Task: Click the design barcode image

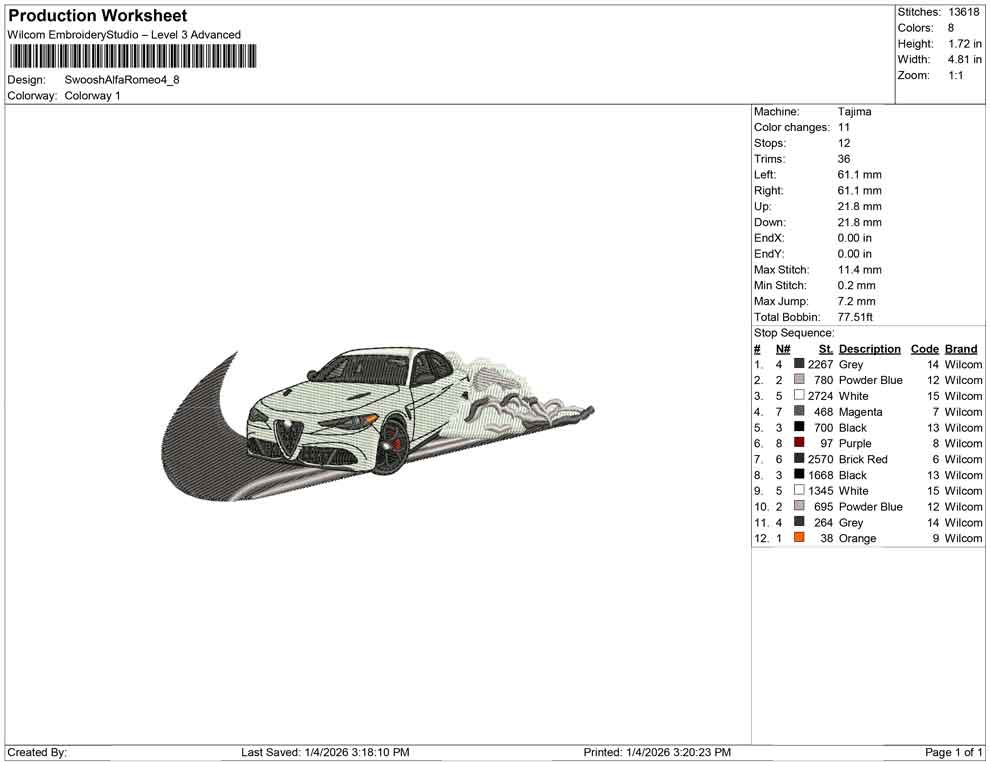Action: (132, 57)
